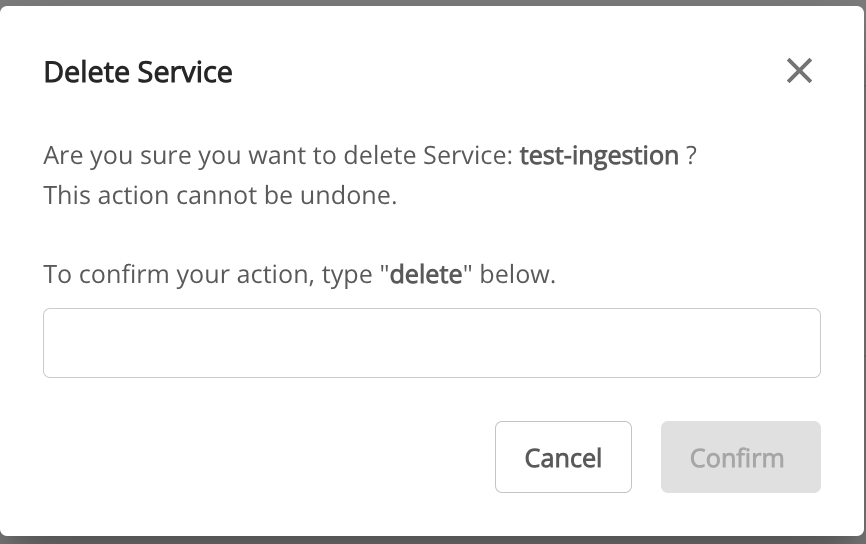The height and width of the screenshot is (544, 866).
Task: Click the question mark after test-ingestion
Action: click(691, 156)
